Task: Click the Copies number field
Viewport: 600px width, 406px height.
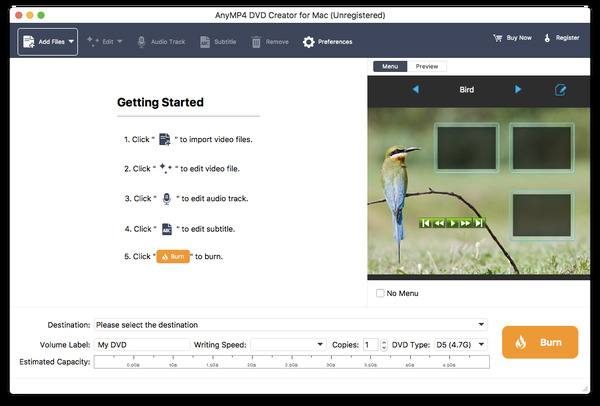Action: click(x=370, y=345)
